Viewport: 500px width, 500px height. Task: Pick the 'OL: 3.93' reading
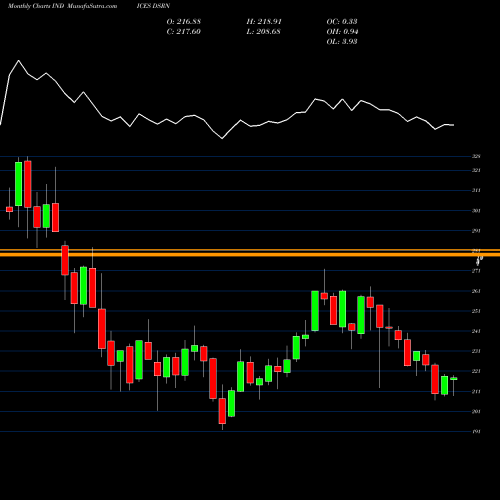(x=342, y=42)
